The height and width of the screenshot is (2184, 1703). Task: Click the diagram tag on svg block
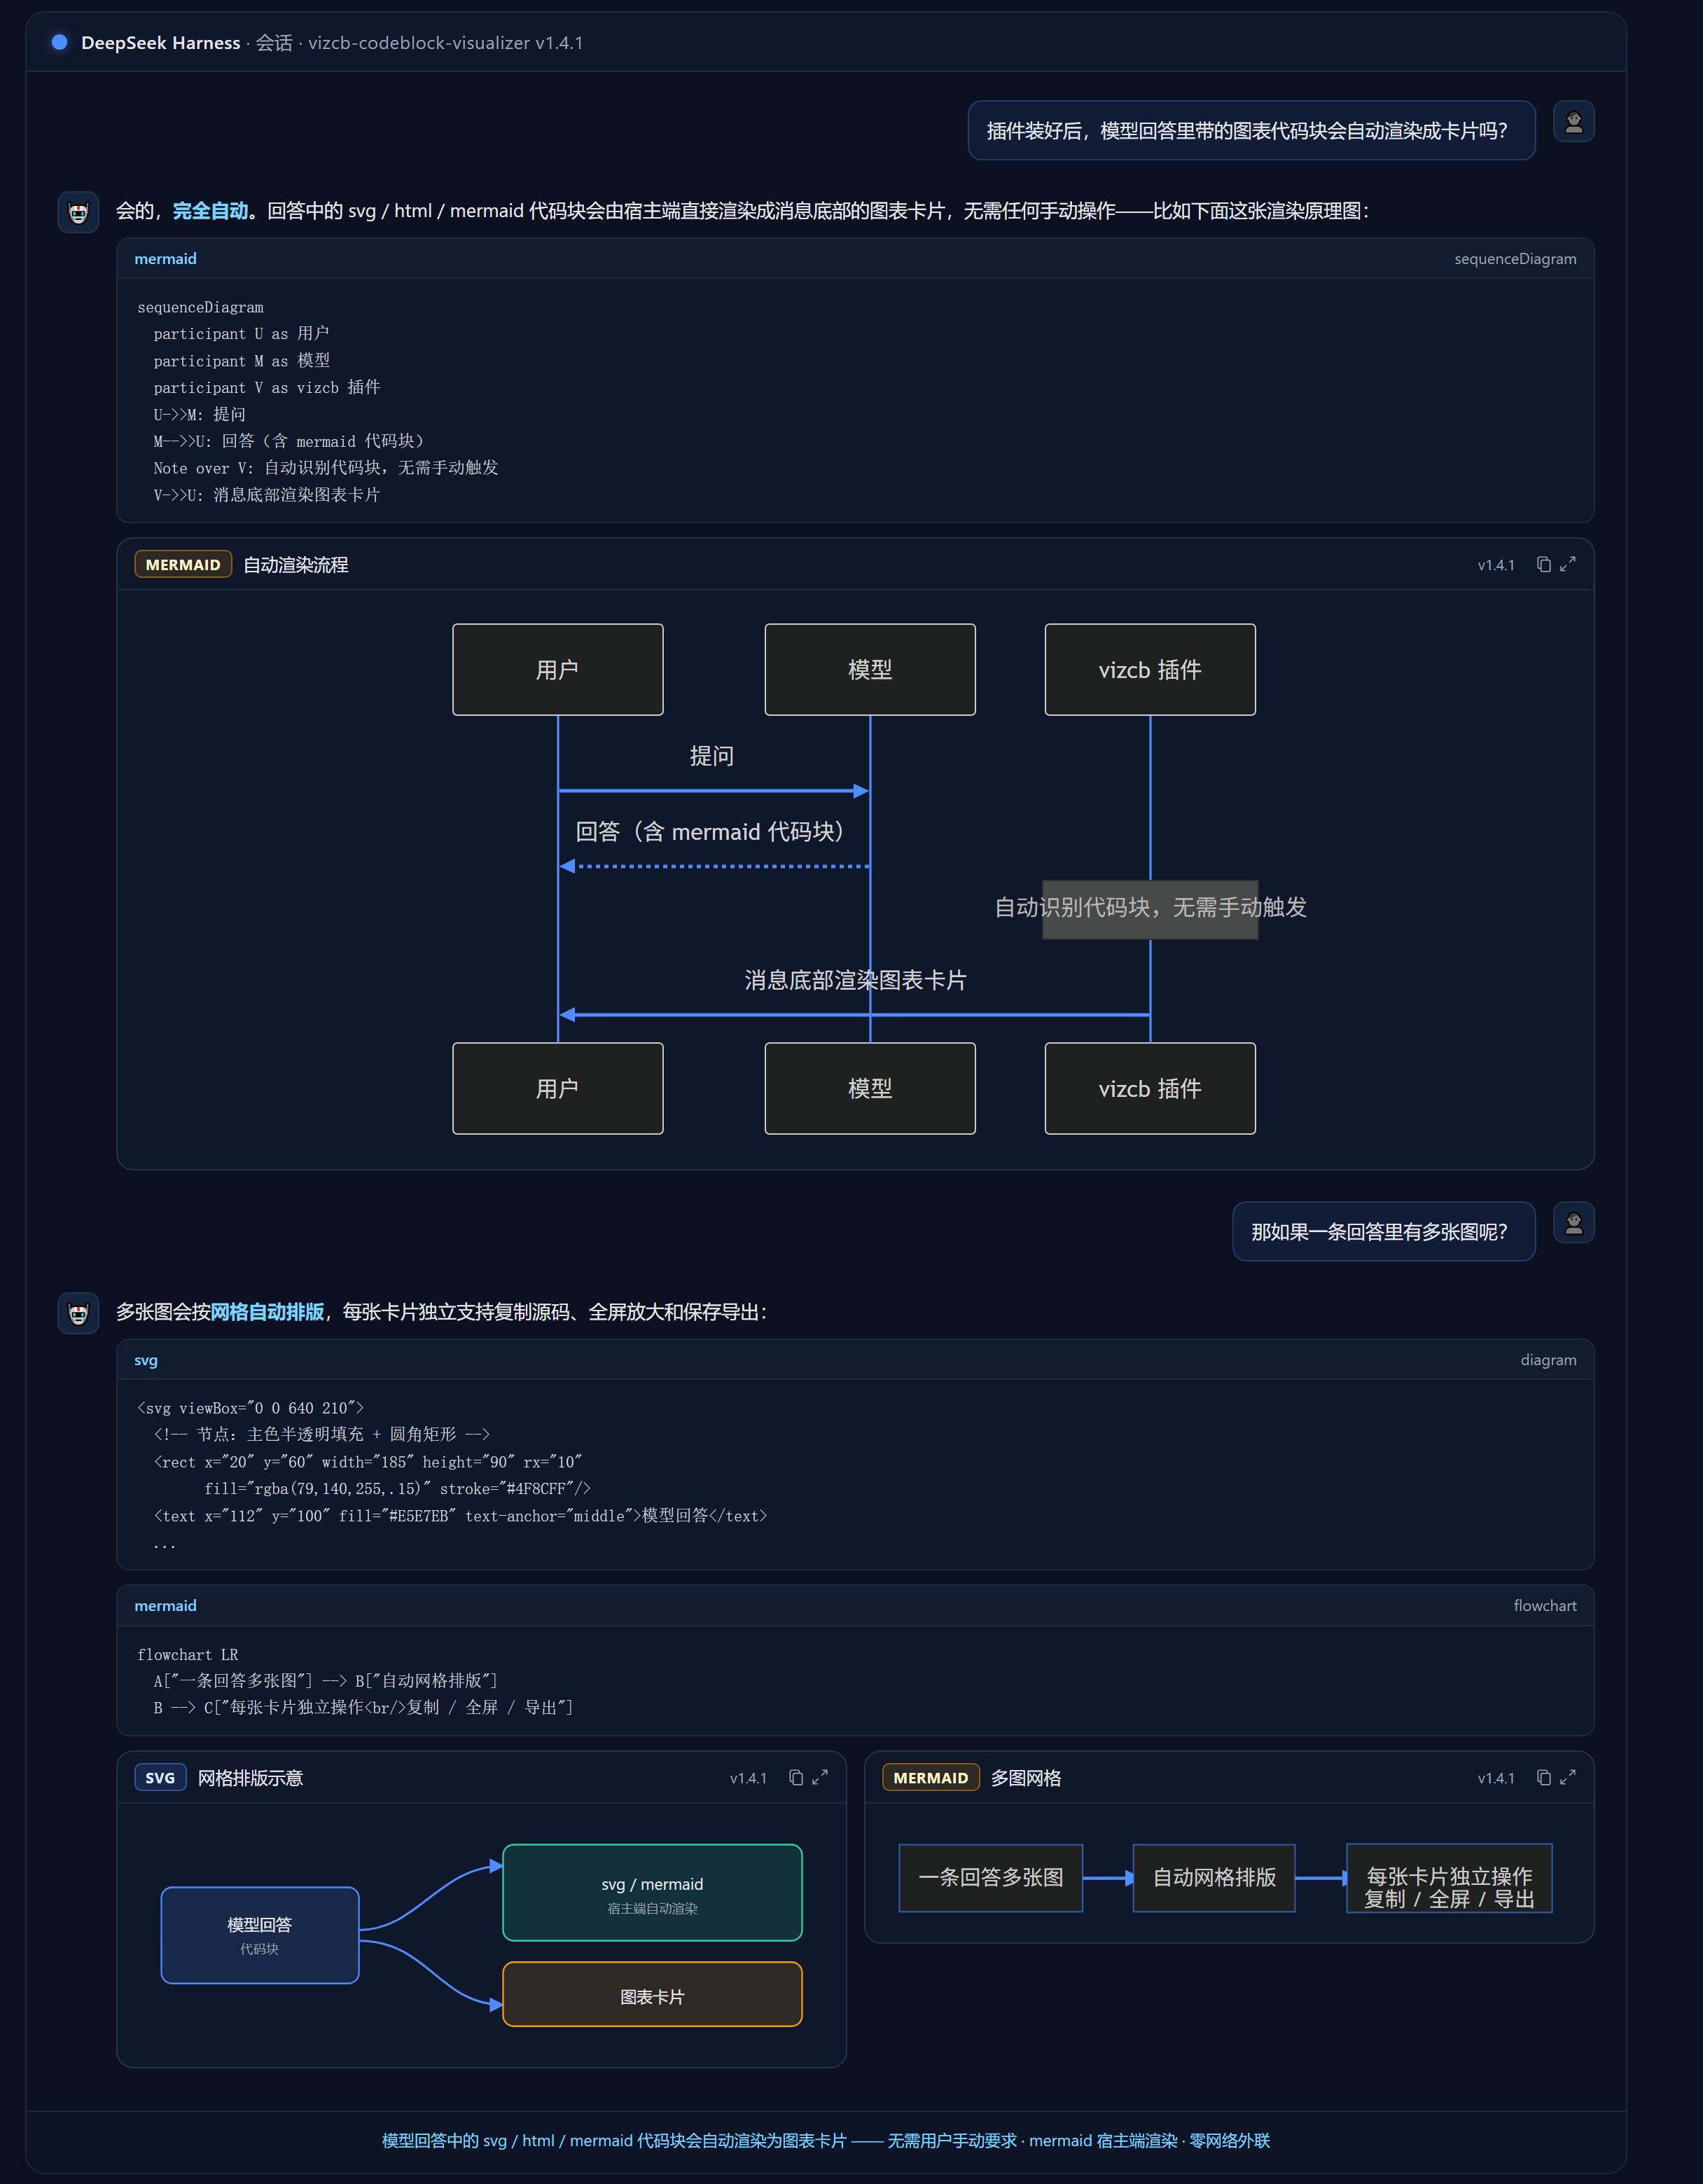(x=1548, y=1360)
